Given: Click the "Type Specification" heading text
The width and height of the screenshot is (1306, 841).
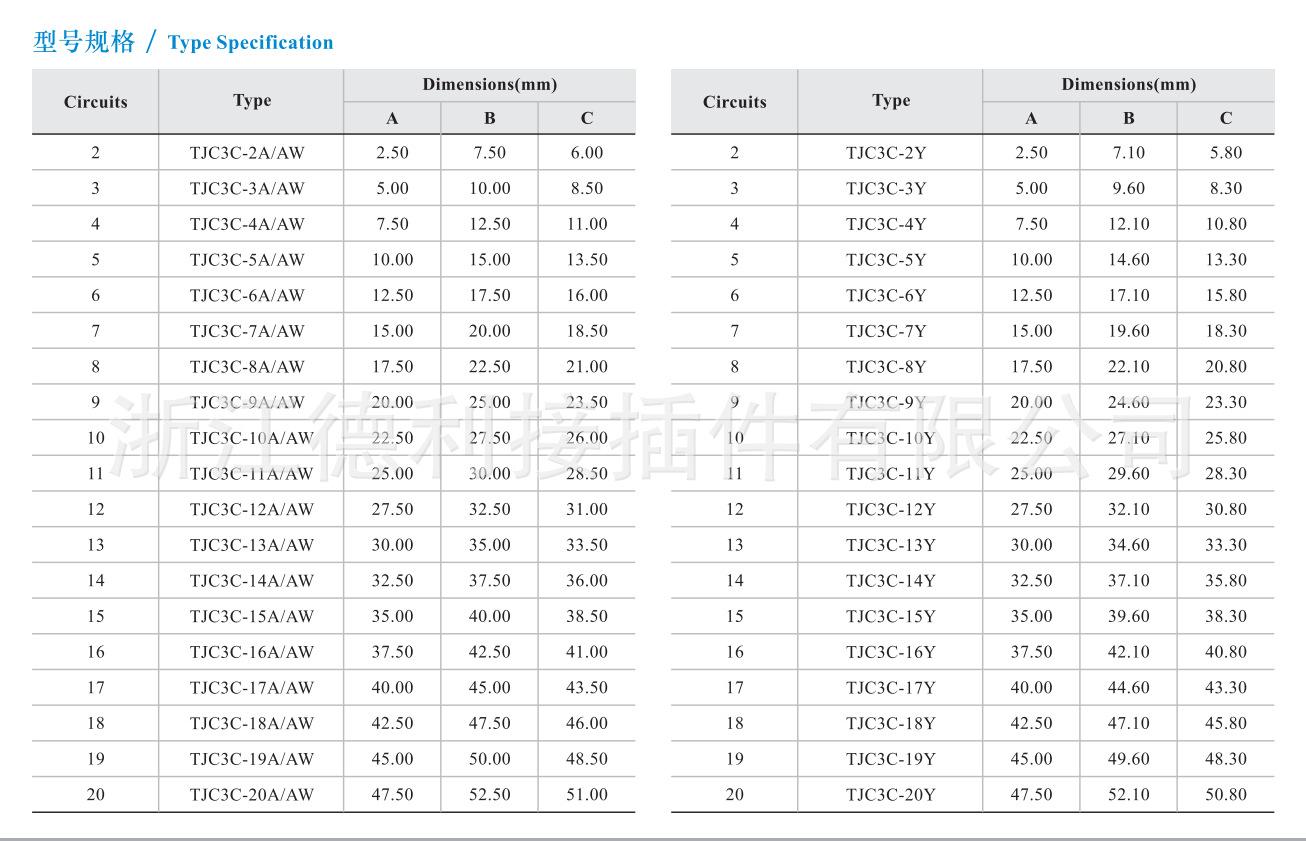Looking at the screenshot, I should 250,43.
